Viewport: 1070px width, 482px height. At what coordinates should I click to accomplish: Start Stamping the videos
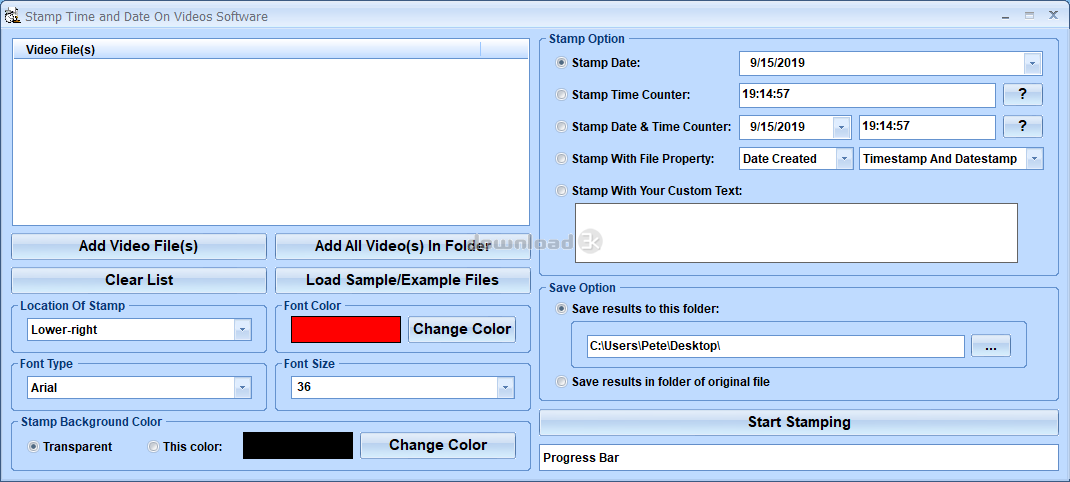point(799,422)
